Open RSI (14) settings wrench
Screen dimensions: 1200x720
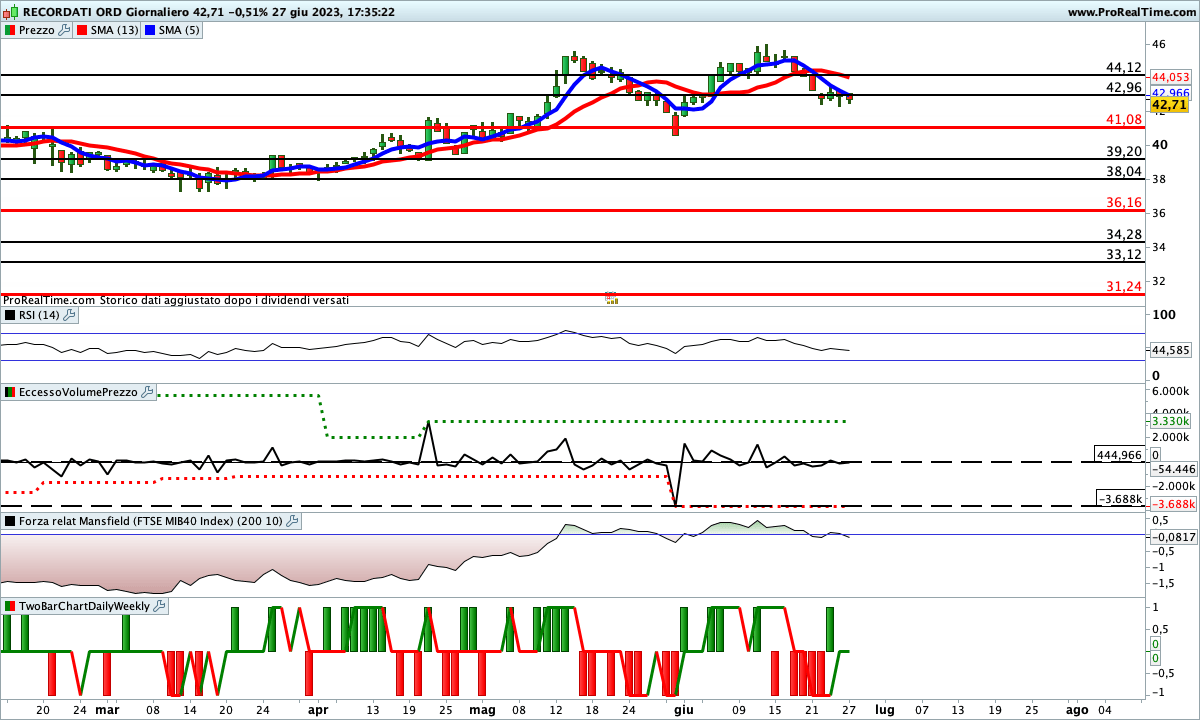coord(69,315)
